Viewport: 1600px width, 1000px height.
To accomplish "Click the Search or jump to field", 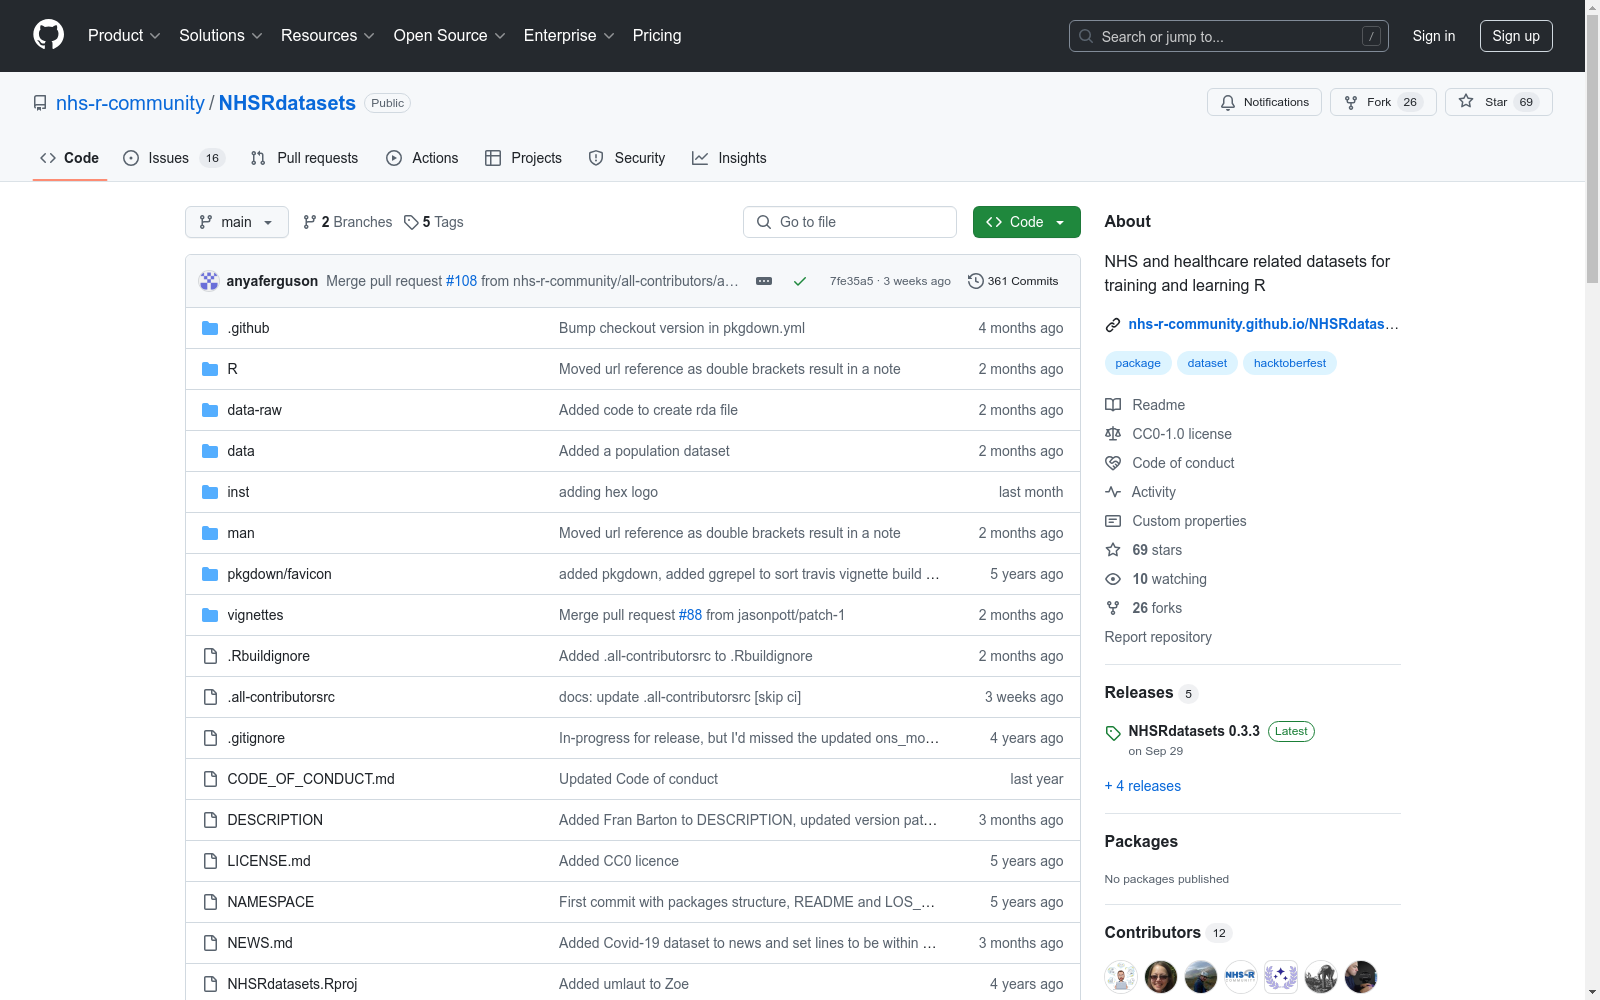I will [x=1229, y=36].
